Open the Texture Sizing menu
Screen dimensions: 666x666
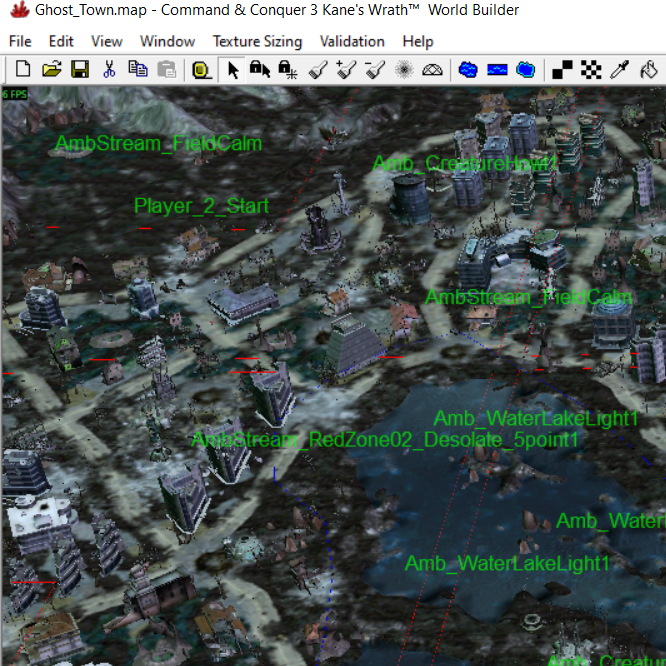tap(257, 41)
